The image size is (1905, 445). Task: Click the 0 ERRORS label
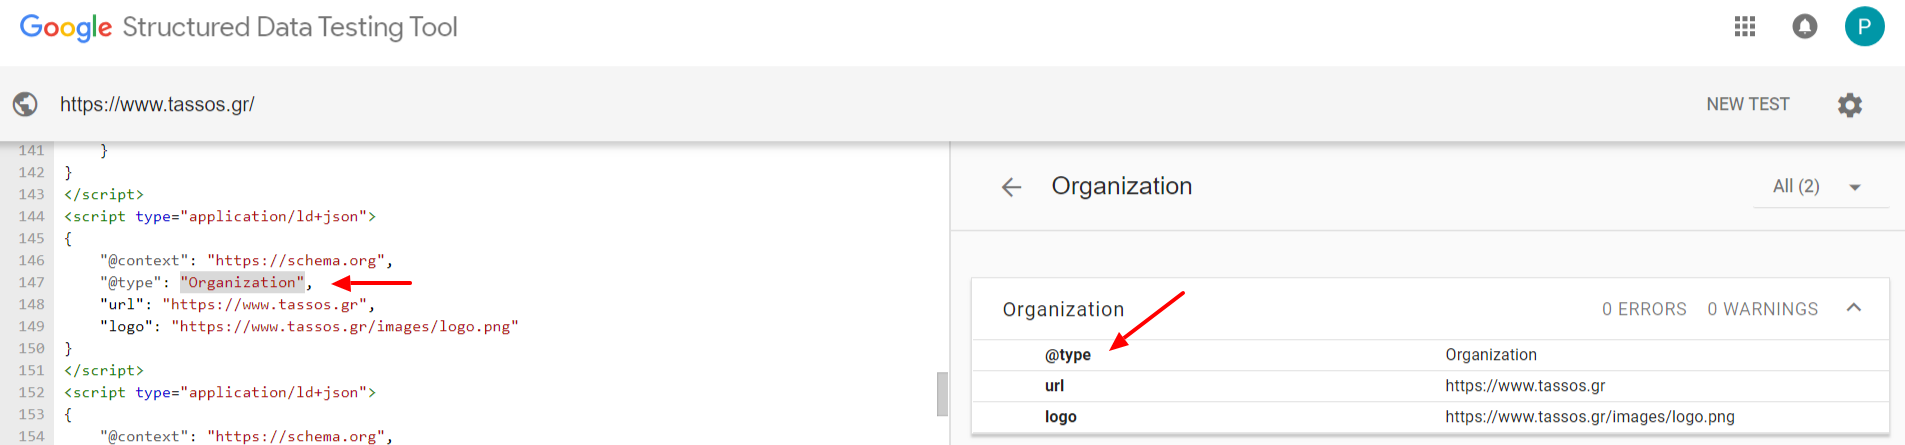[x=1644, y=309]
